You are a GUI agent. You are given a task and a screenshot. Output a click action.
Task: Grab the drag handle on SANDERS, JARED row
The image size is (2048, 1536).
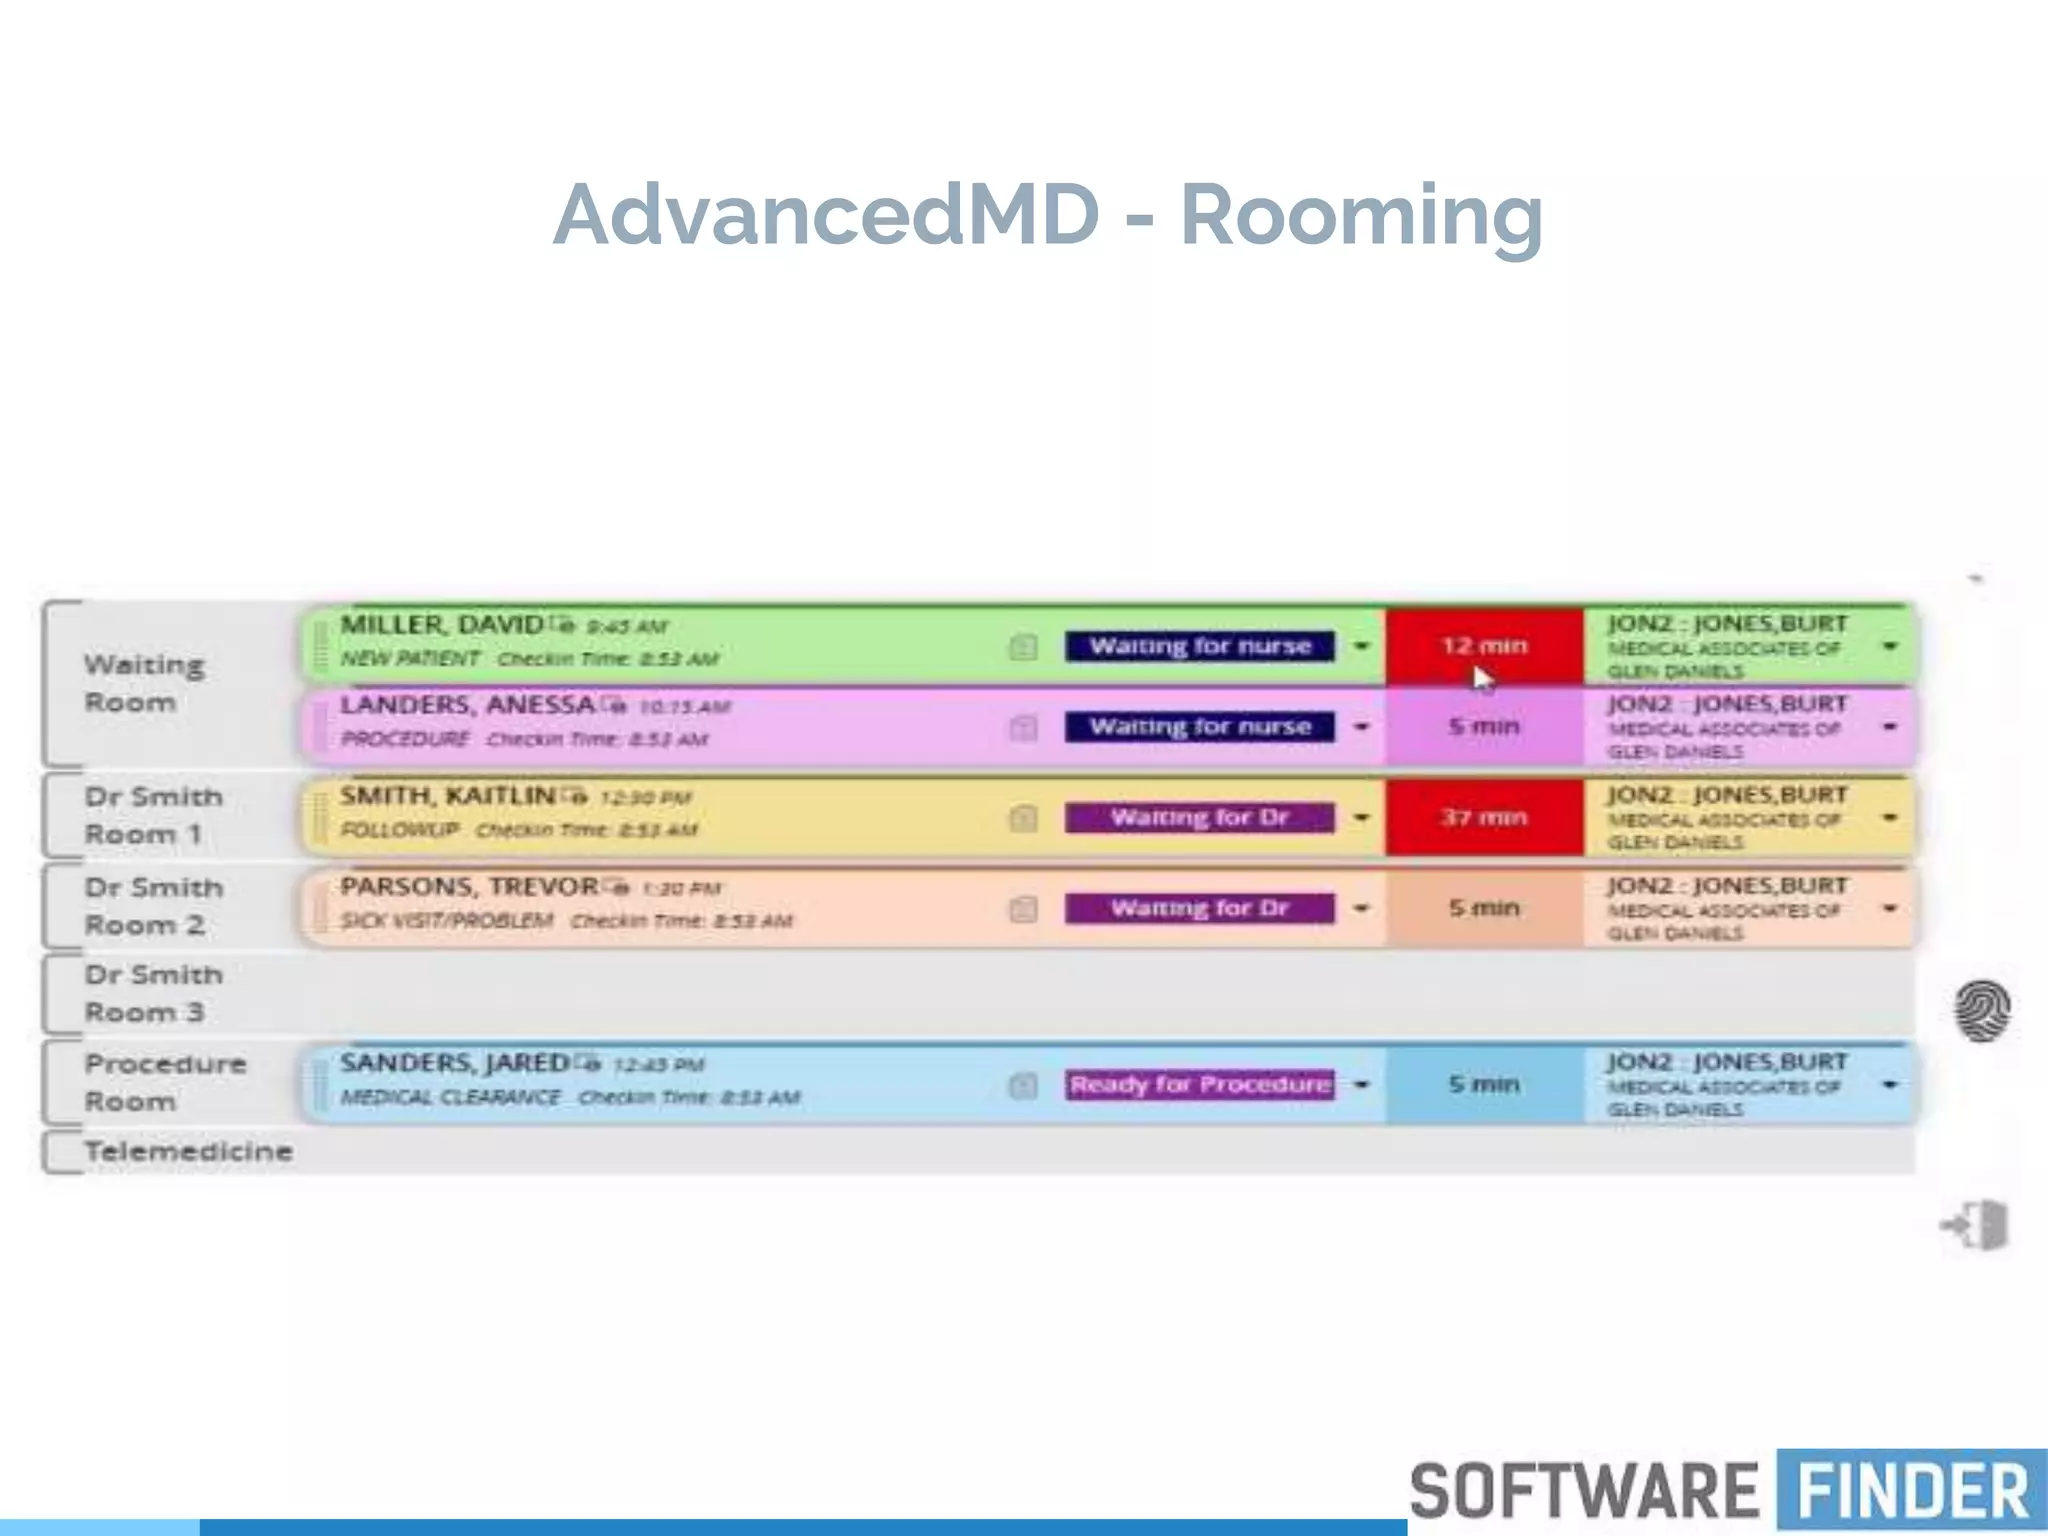[320, 1084]
